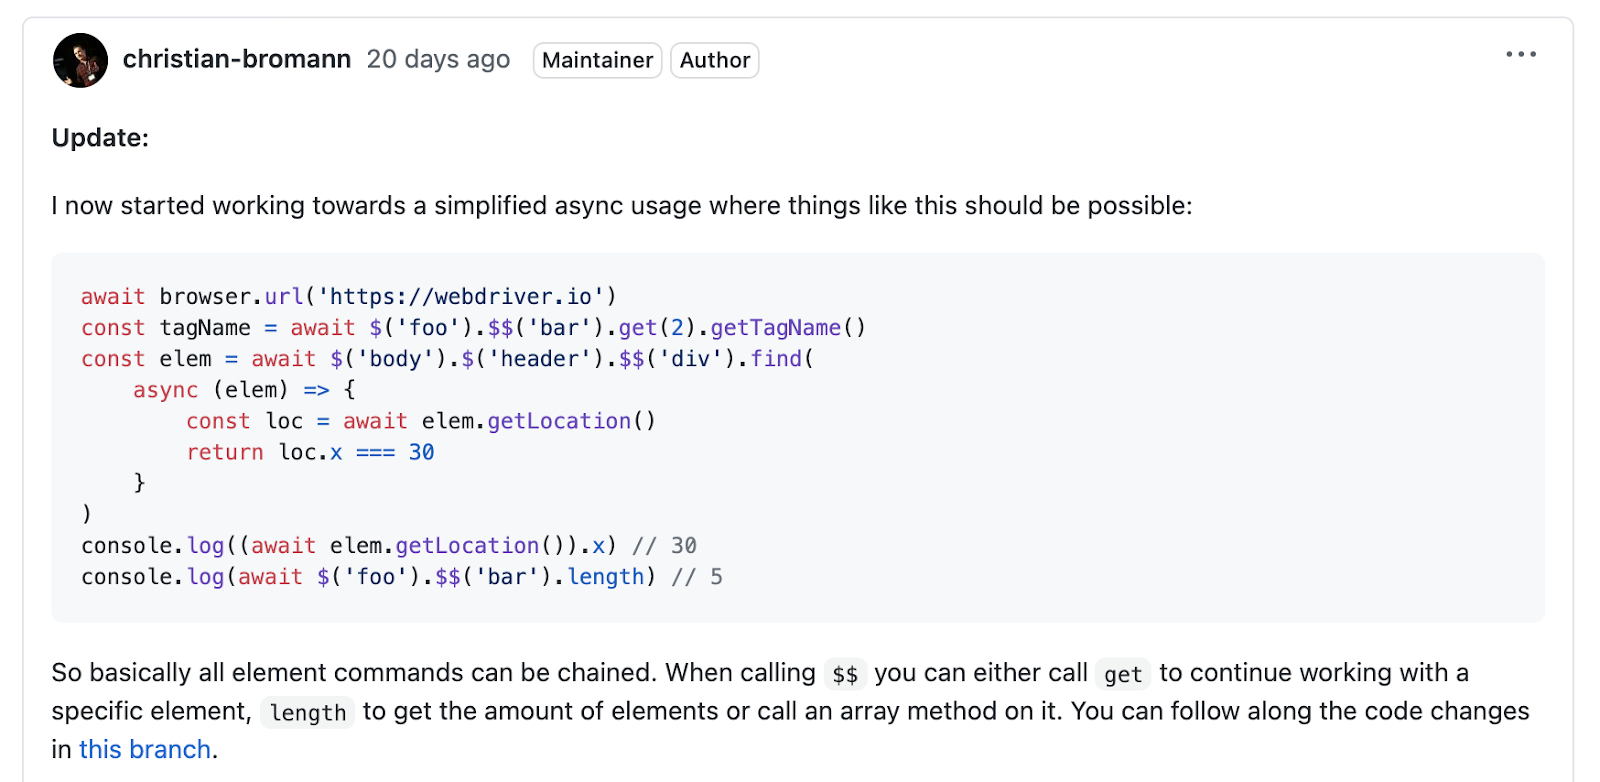Click the console.log line ending '// 30'

coord(388,546)
